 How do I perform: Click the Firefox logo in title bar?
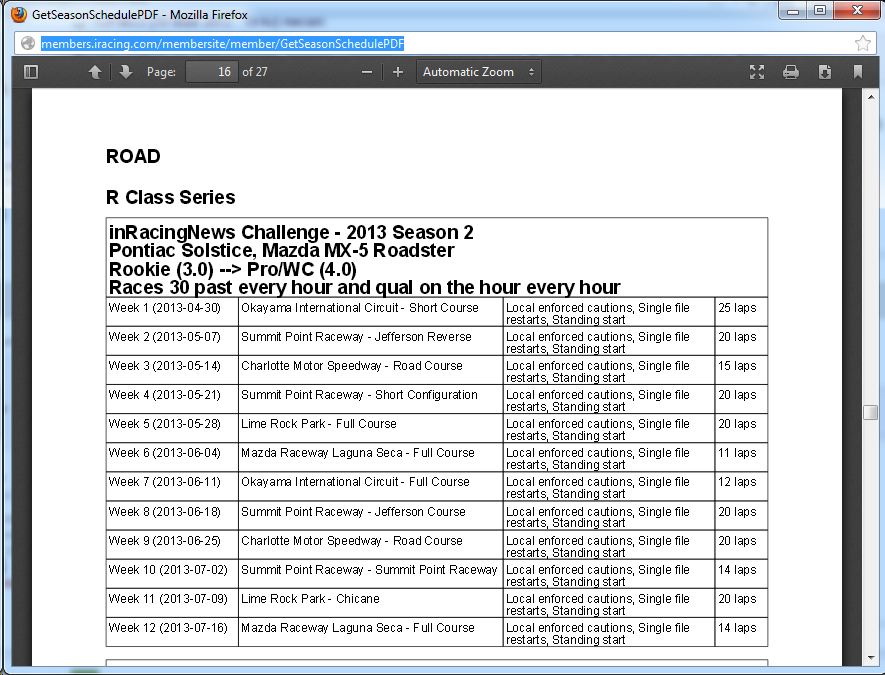18,14
